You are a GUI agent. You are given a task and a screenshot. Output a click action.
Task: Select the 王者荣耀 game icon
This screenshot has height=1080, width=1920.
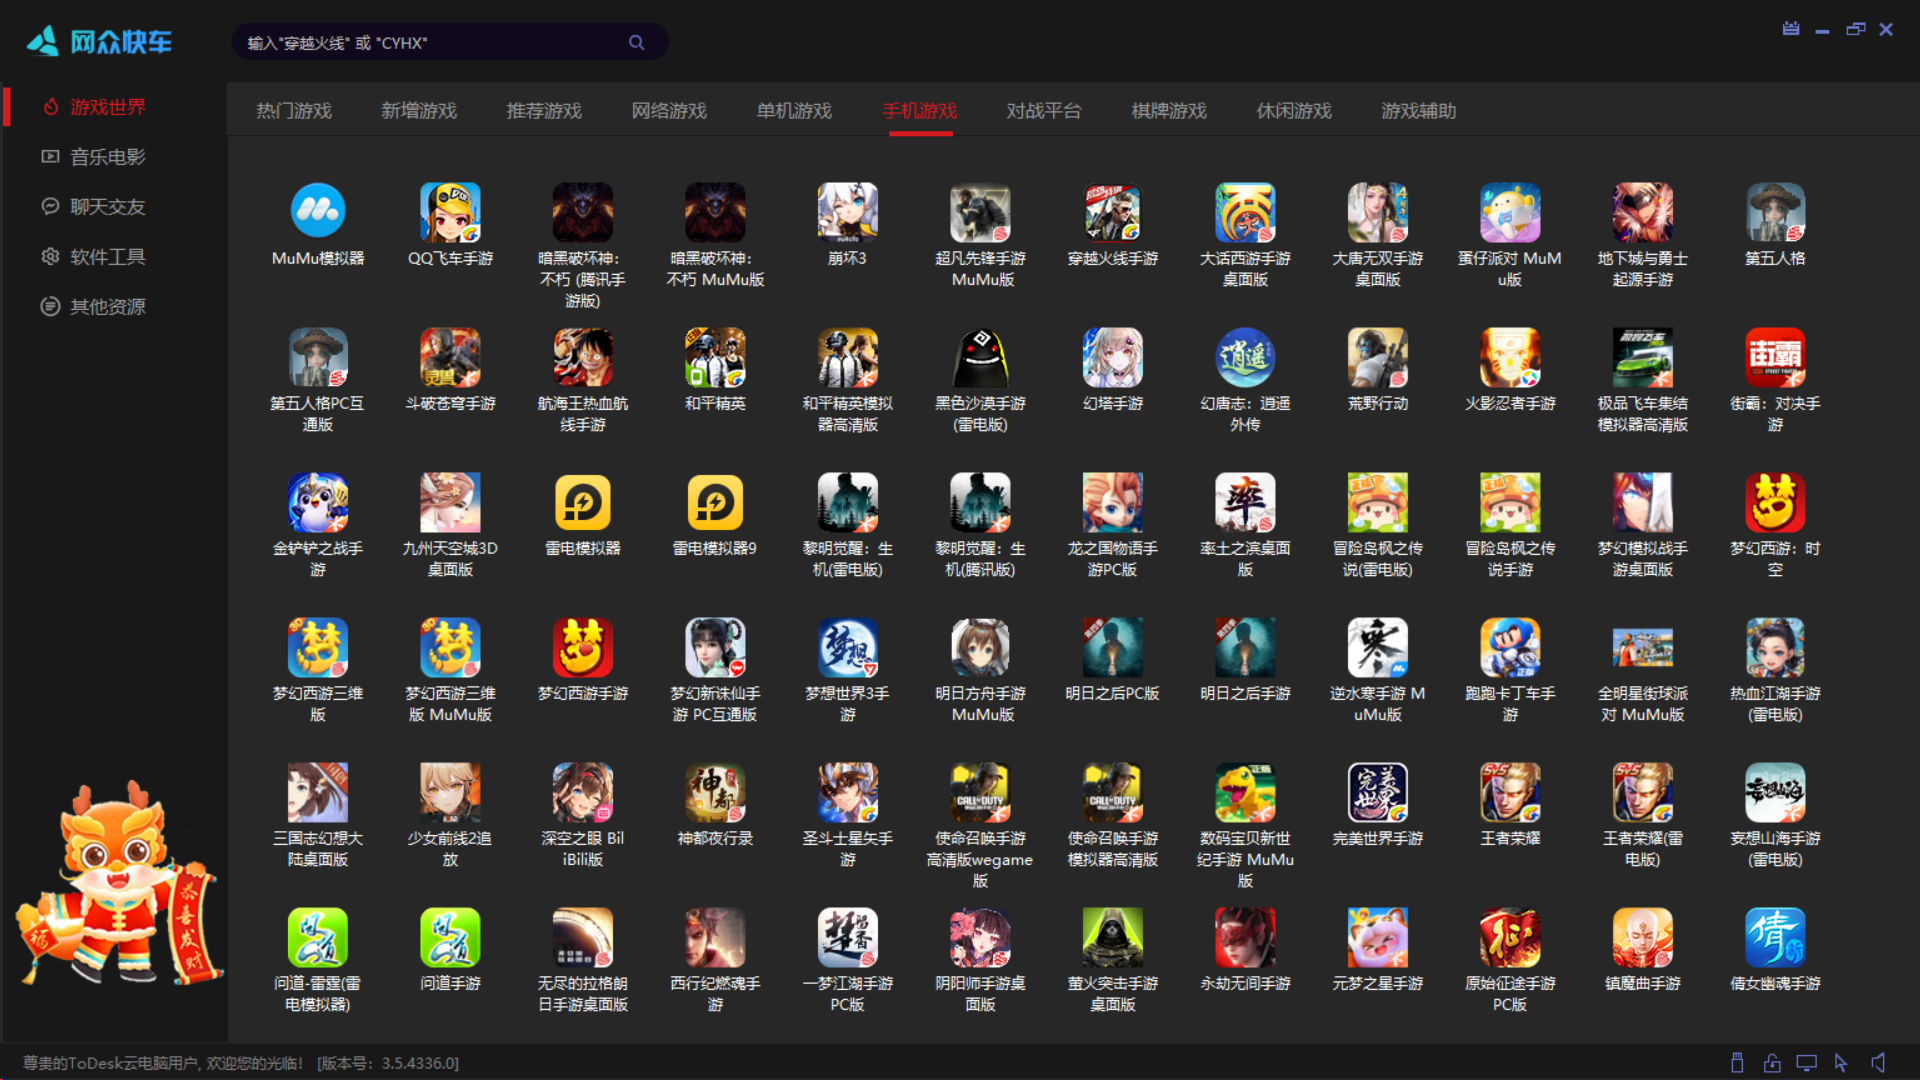(1510, 792)
